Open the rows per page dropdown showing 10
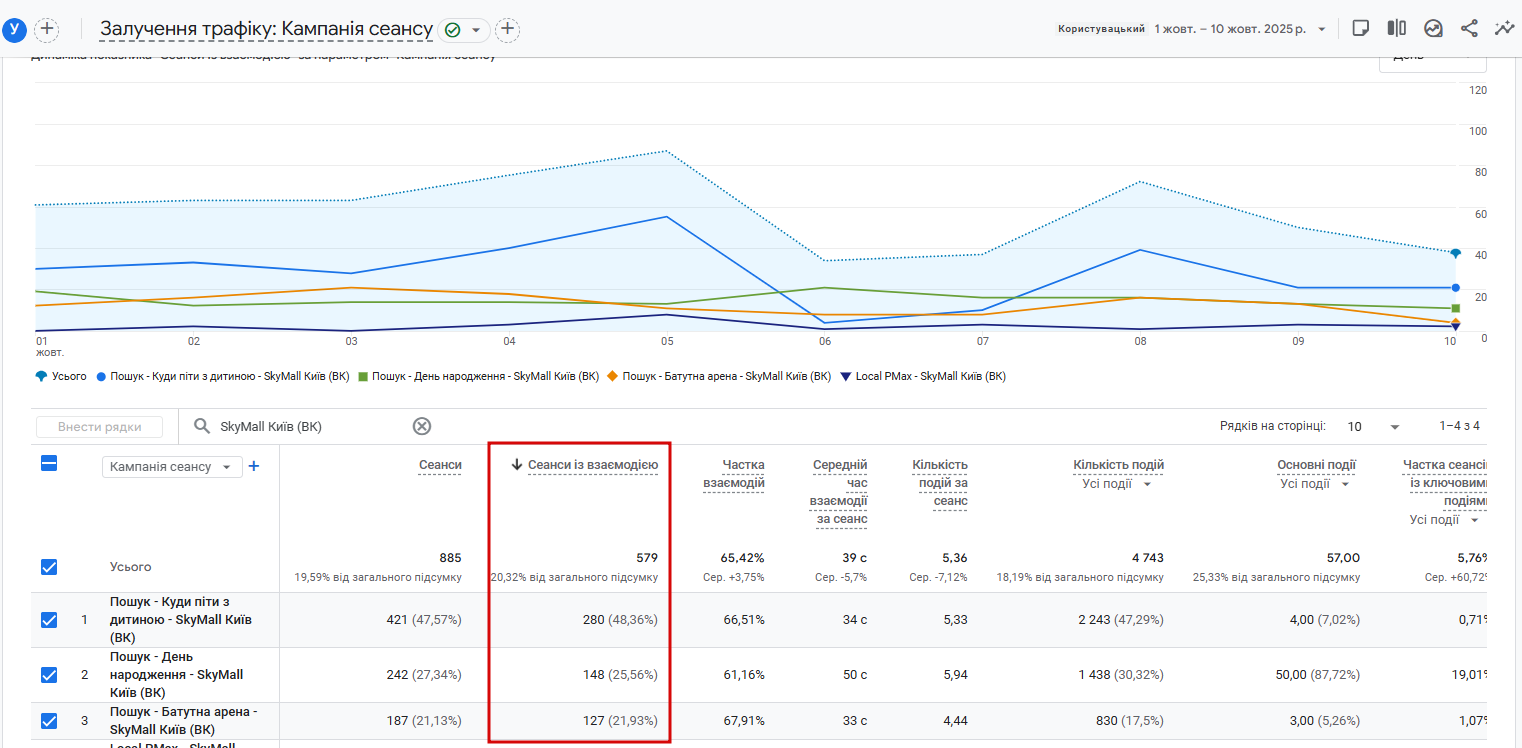Screen dimensions: 1522x748 click(1373, 427)
